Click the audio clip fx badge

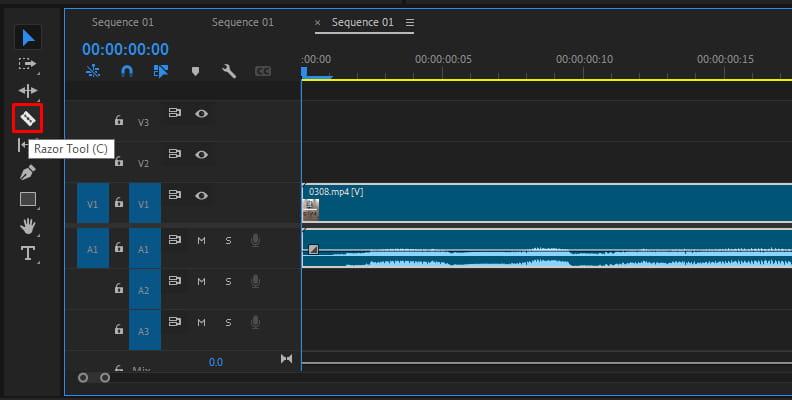314,249
